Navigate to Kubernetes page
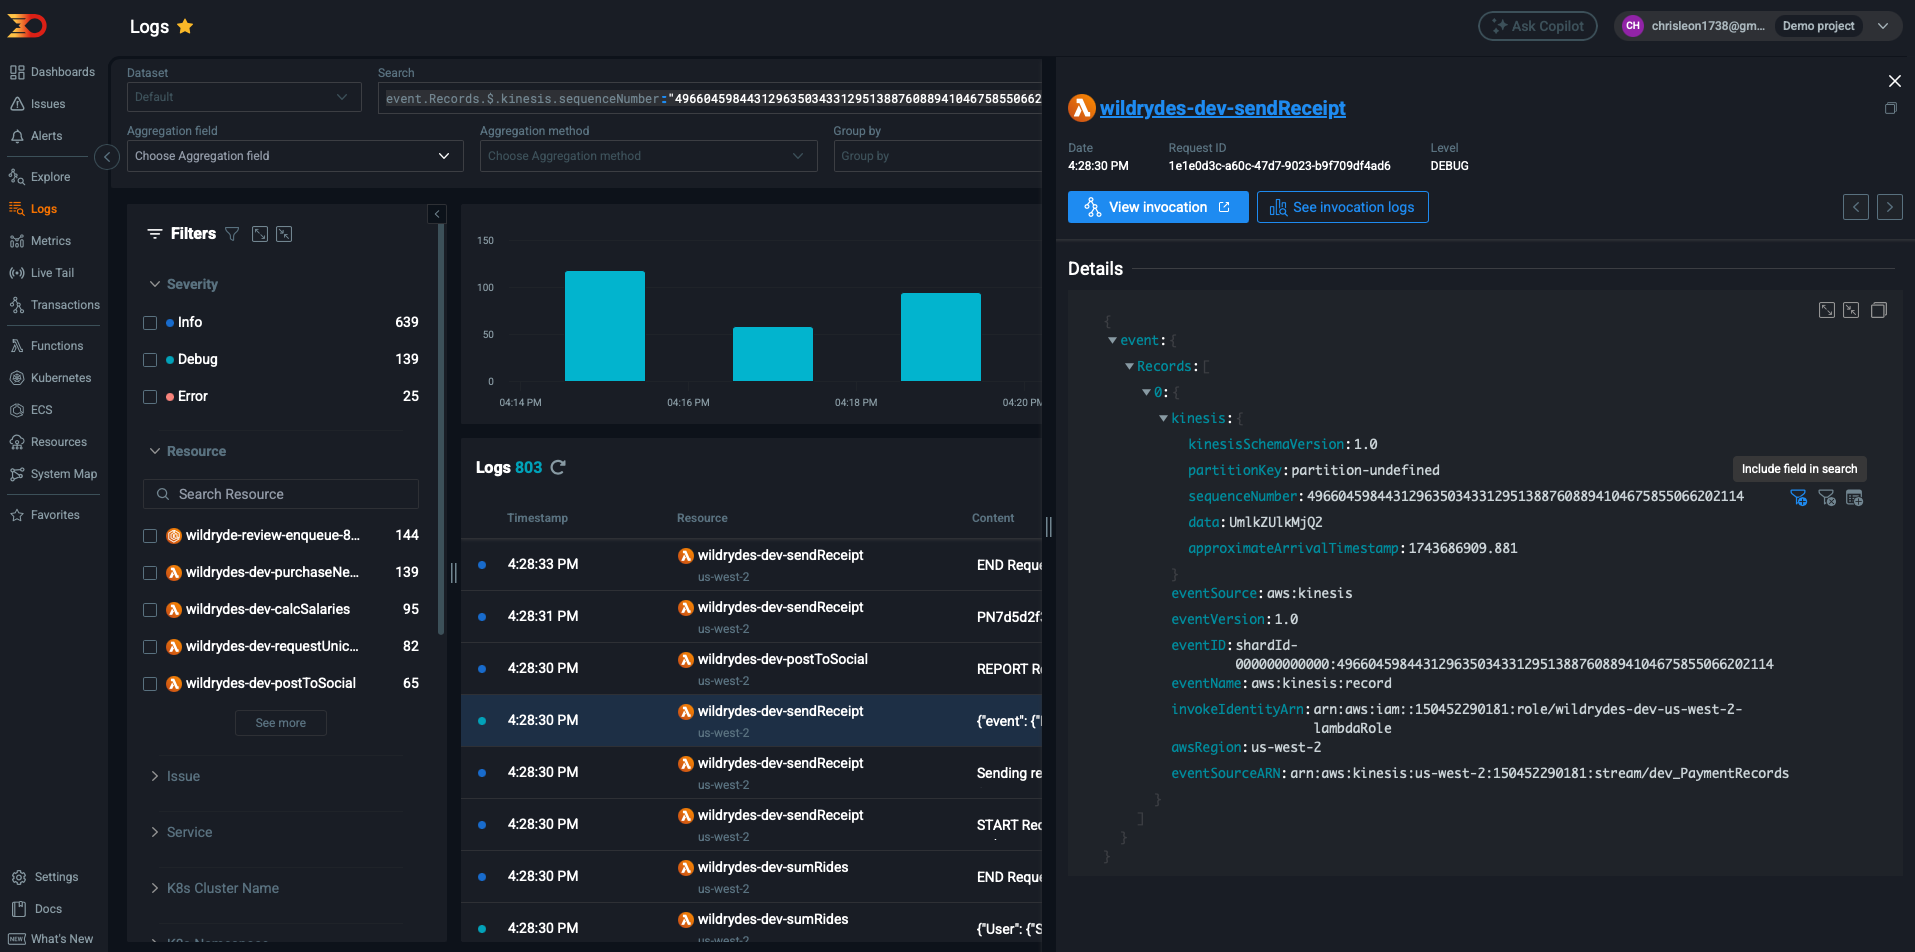 tap(50, 378)
